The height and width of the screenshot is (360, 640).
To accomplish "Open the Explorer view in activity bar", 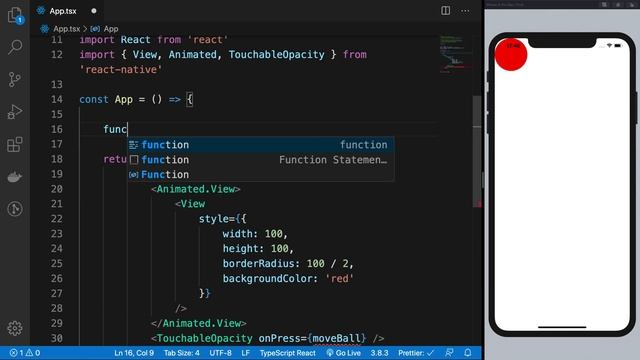I will [15, 16].
